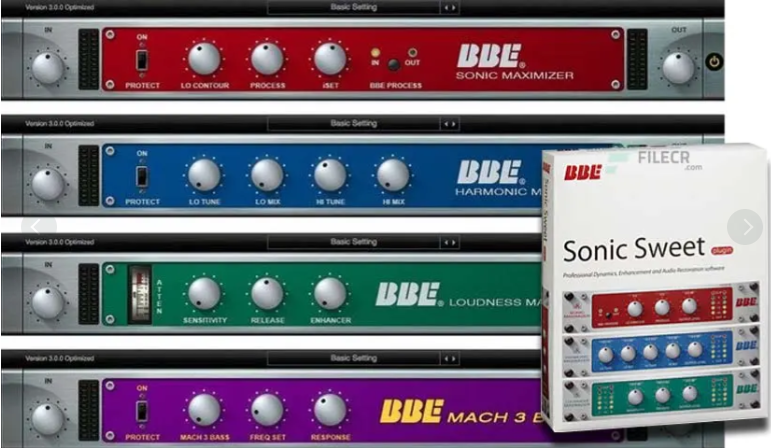Click the Sonic Maximizer input level meter
The image size is (771, 448).
[89, 59]
